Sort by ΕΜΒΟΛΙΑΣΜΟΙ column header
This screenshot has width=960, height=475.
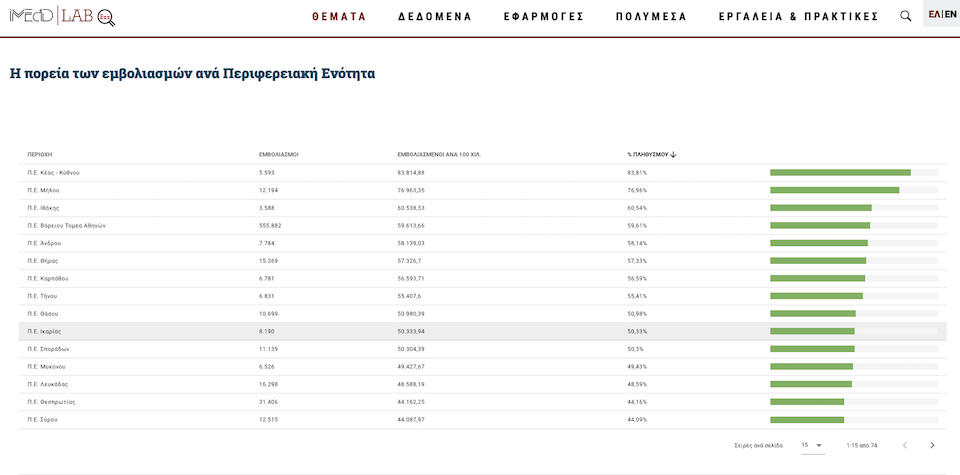279,155
